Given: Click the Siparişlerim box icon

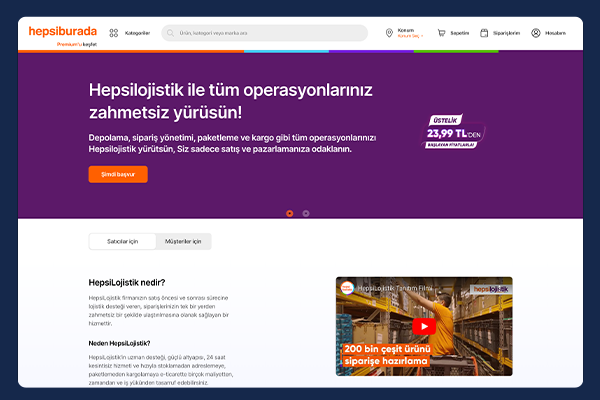Looking at the screenshot, I should click(x=484, y=33).
